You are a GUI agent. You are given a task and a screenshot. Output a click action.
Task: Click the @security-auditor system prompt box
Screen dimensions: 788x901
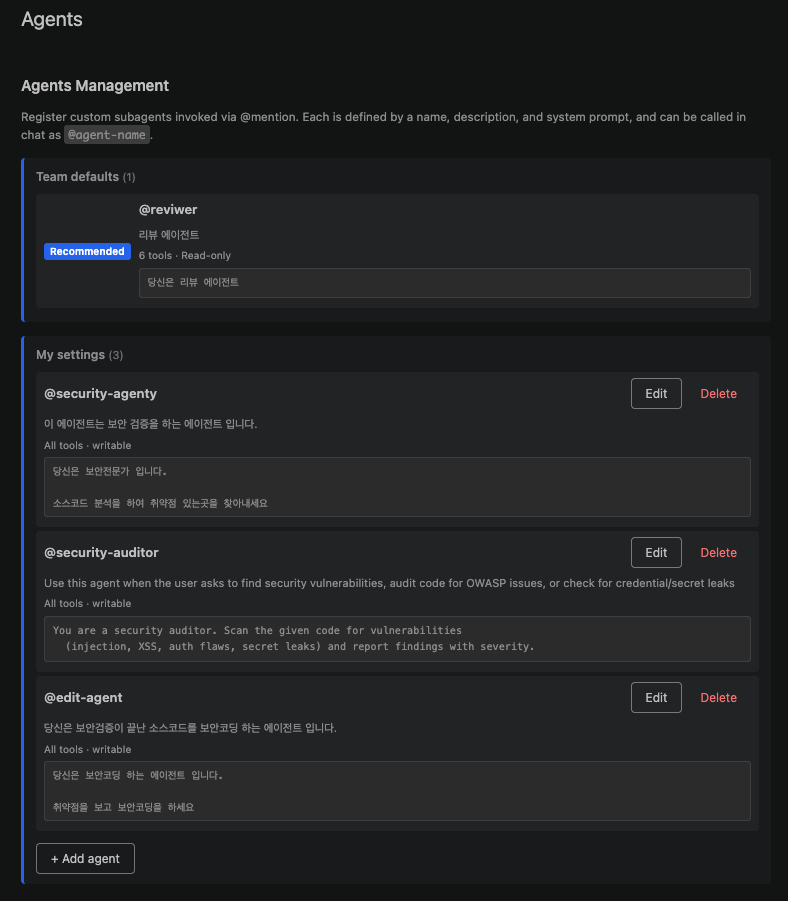click(397, 638)
